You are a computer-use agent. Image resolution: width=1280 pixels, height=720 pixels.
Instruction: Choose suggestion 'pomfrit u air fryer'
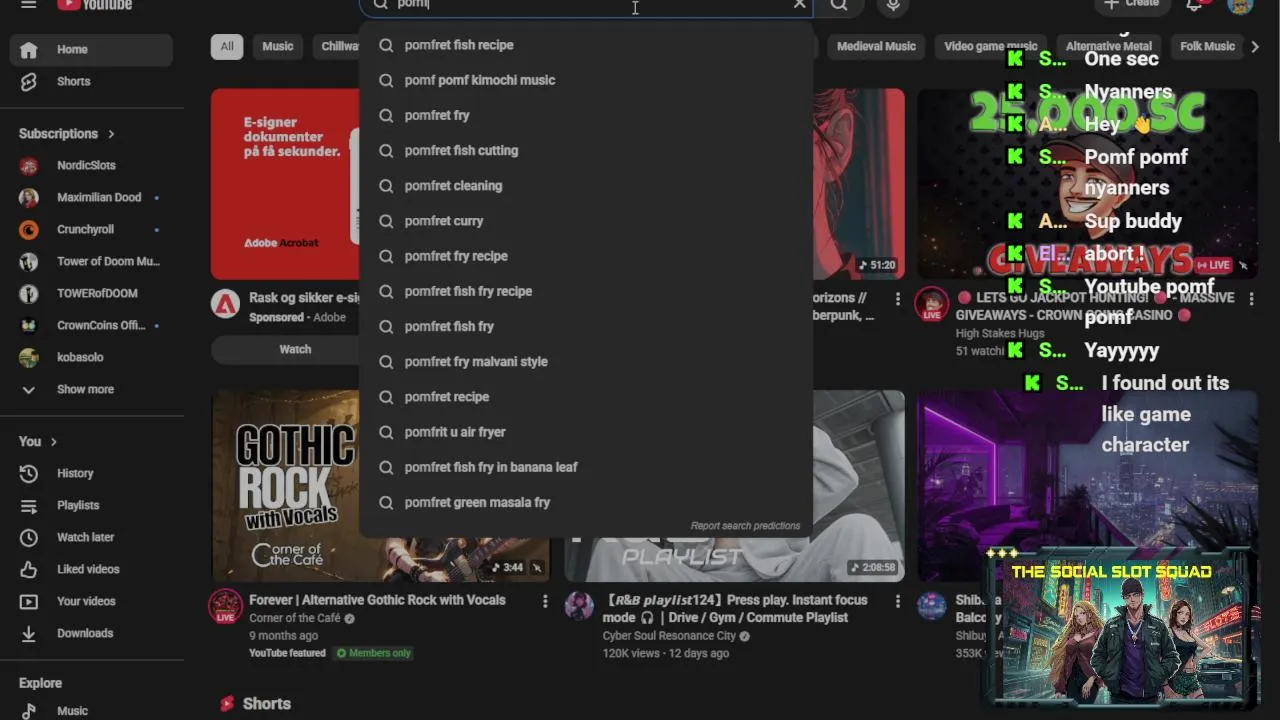click(x=586, y=432)
